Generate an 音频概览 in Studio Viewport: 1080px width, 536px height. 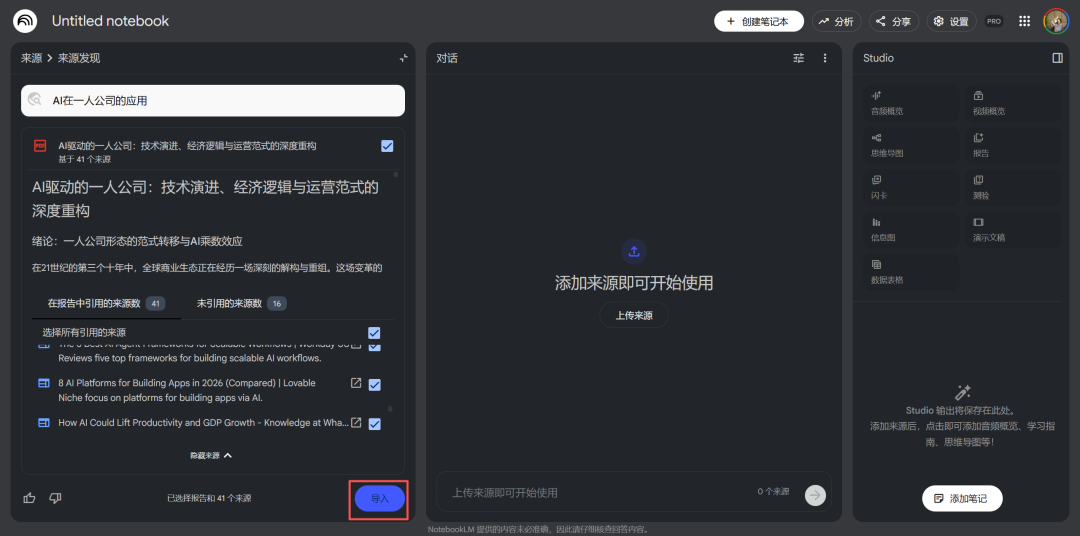click(x=911, y=103)
